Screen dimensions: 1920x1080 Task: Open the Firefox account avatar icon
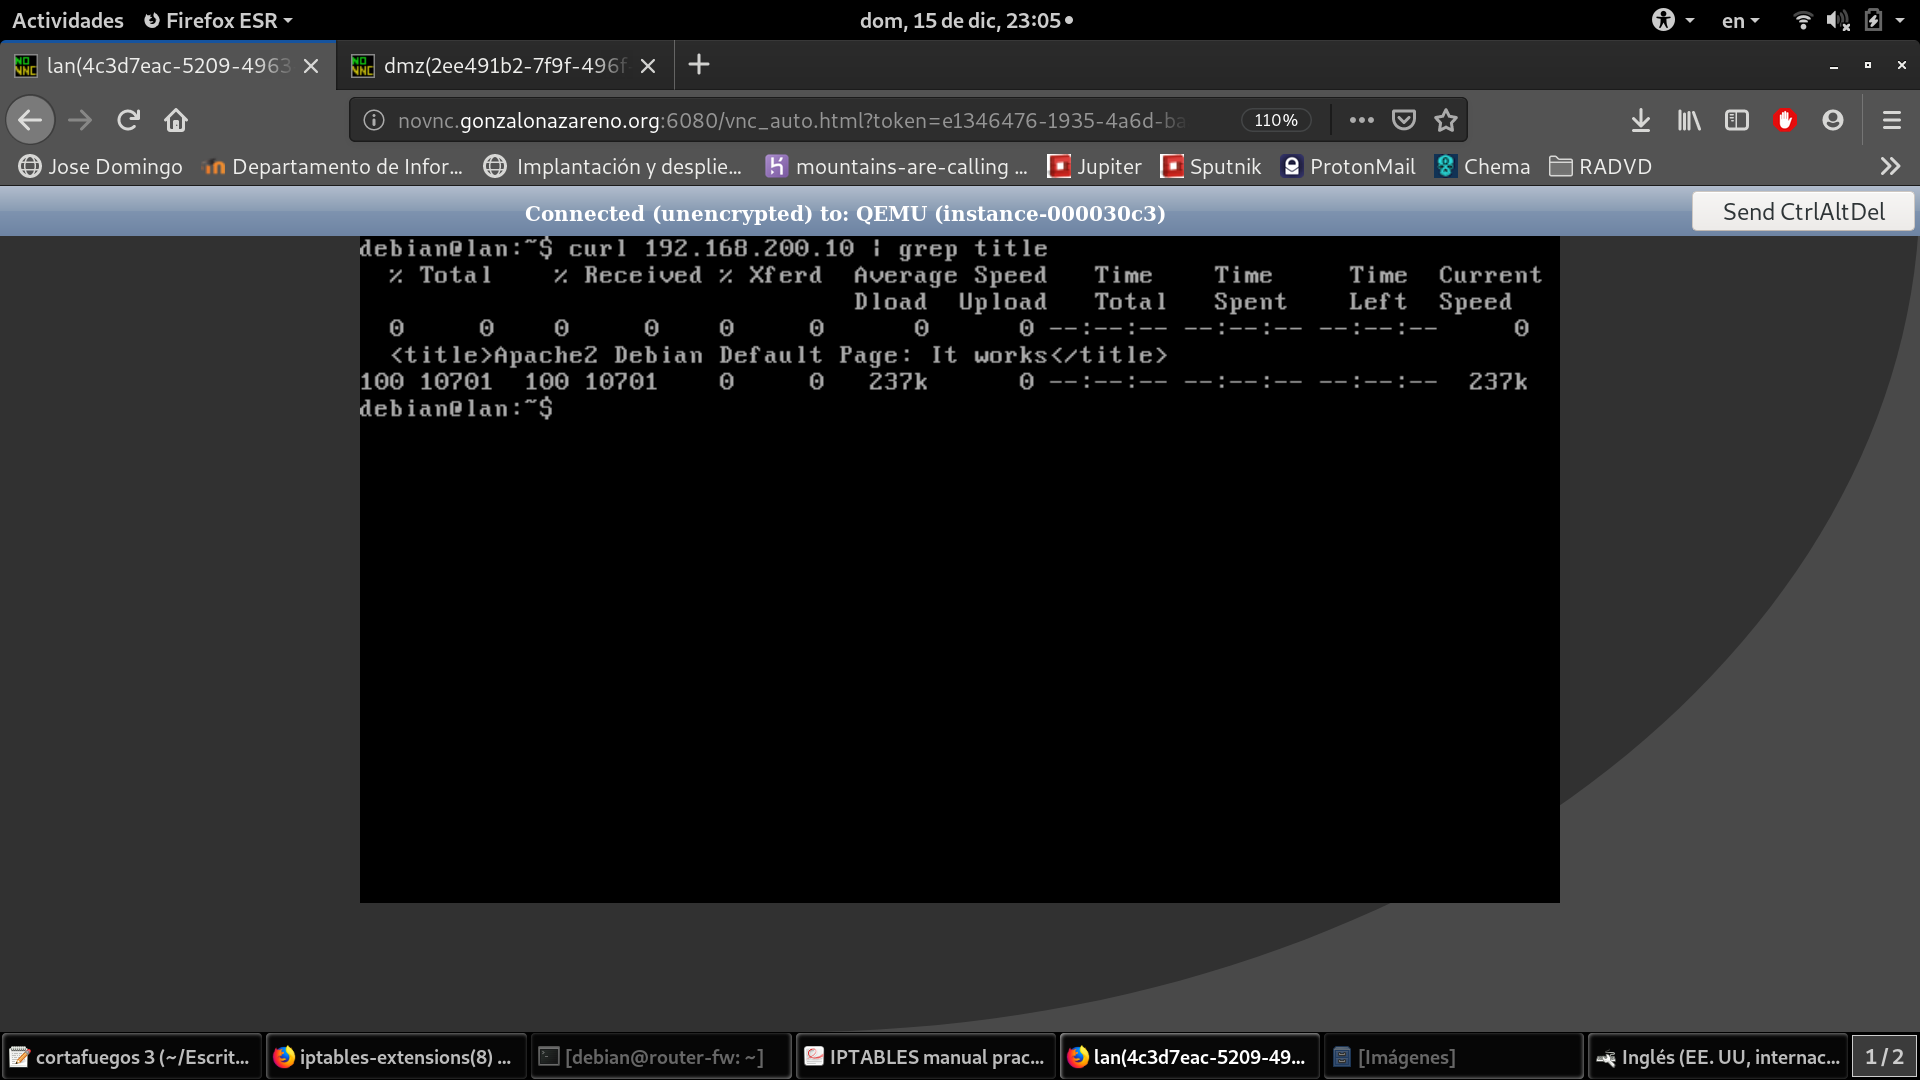(x=1833, y=120)
